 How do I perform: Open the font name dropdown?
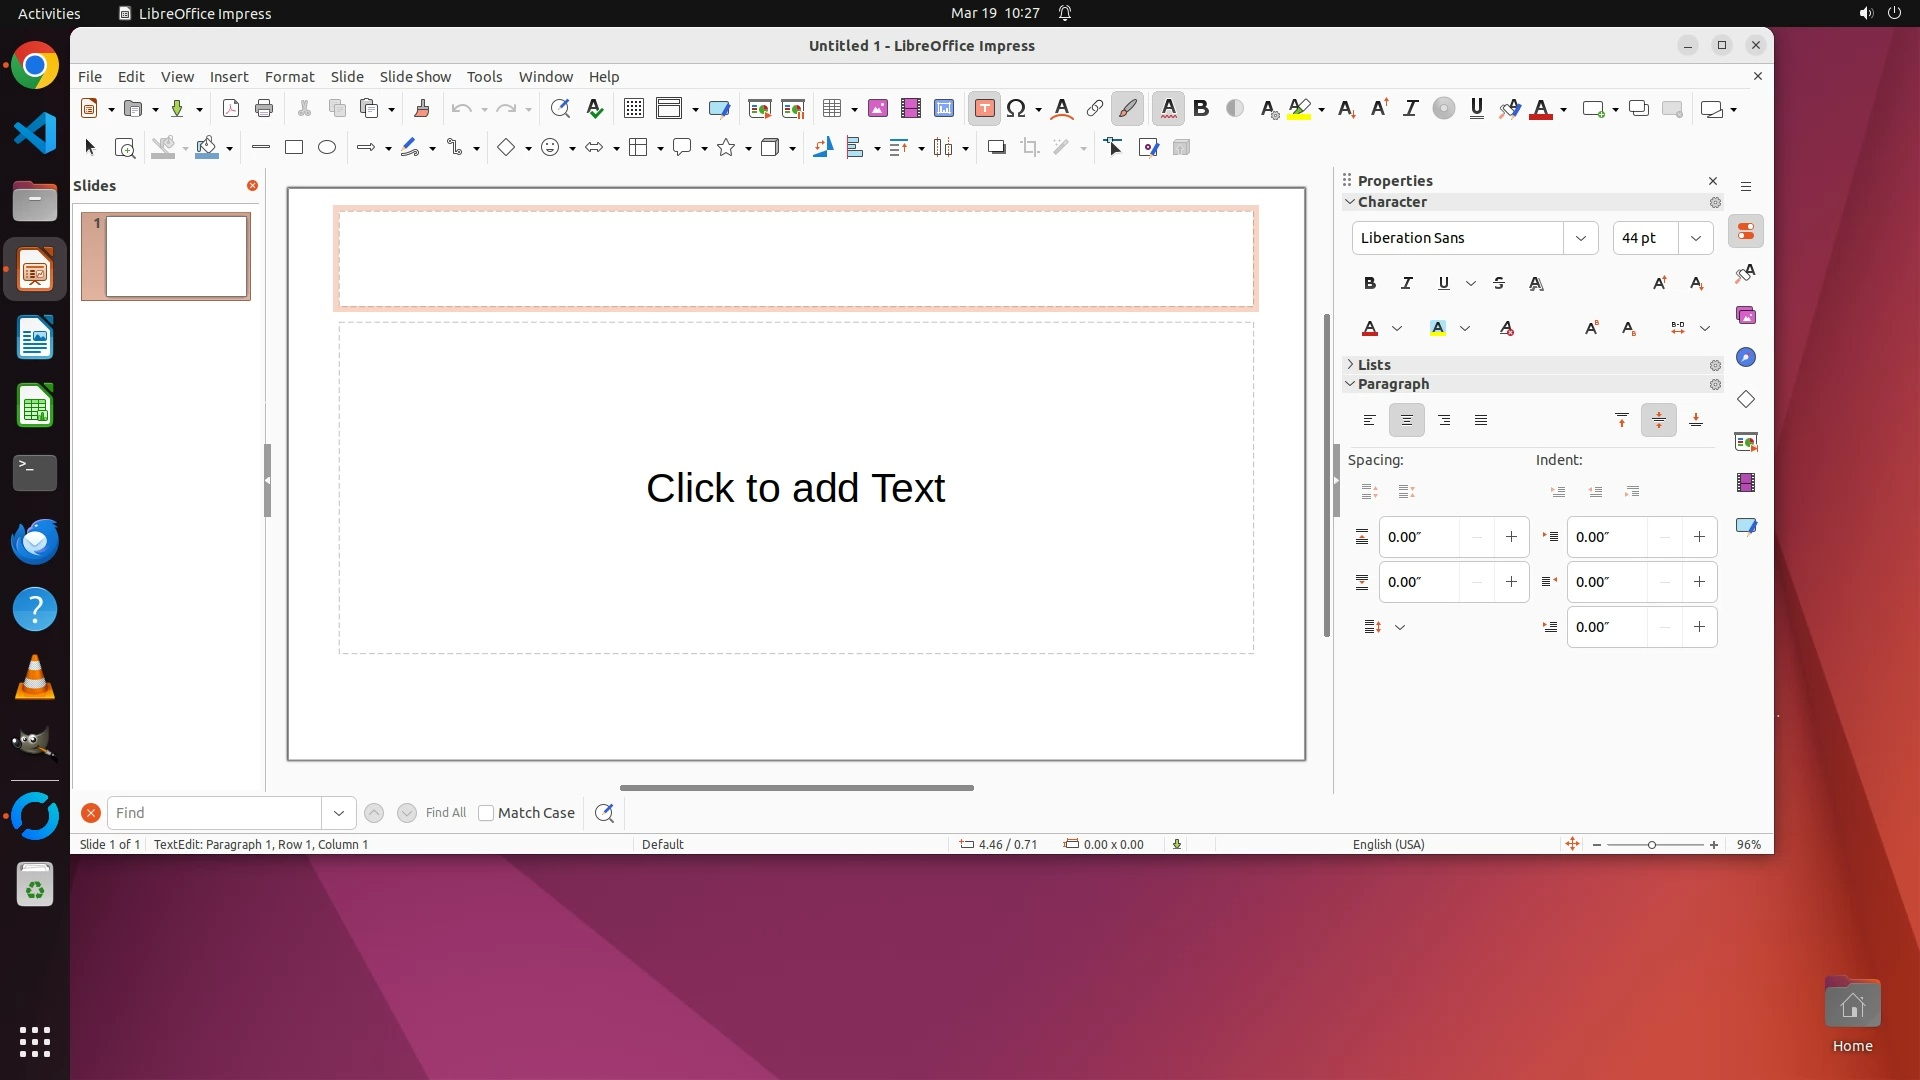click(x=1580, y=238)
